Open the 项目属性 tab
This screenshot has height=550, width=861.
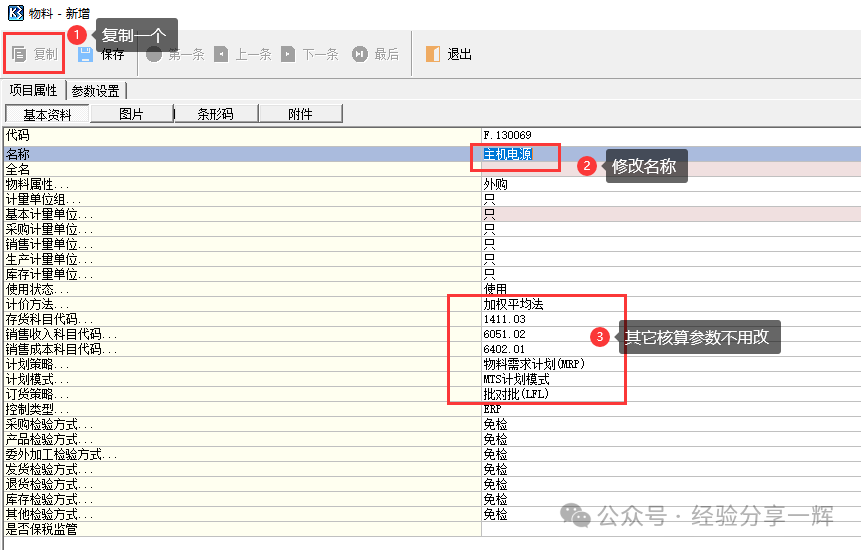tap(33, 91)
